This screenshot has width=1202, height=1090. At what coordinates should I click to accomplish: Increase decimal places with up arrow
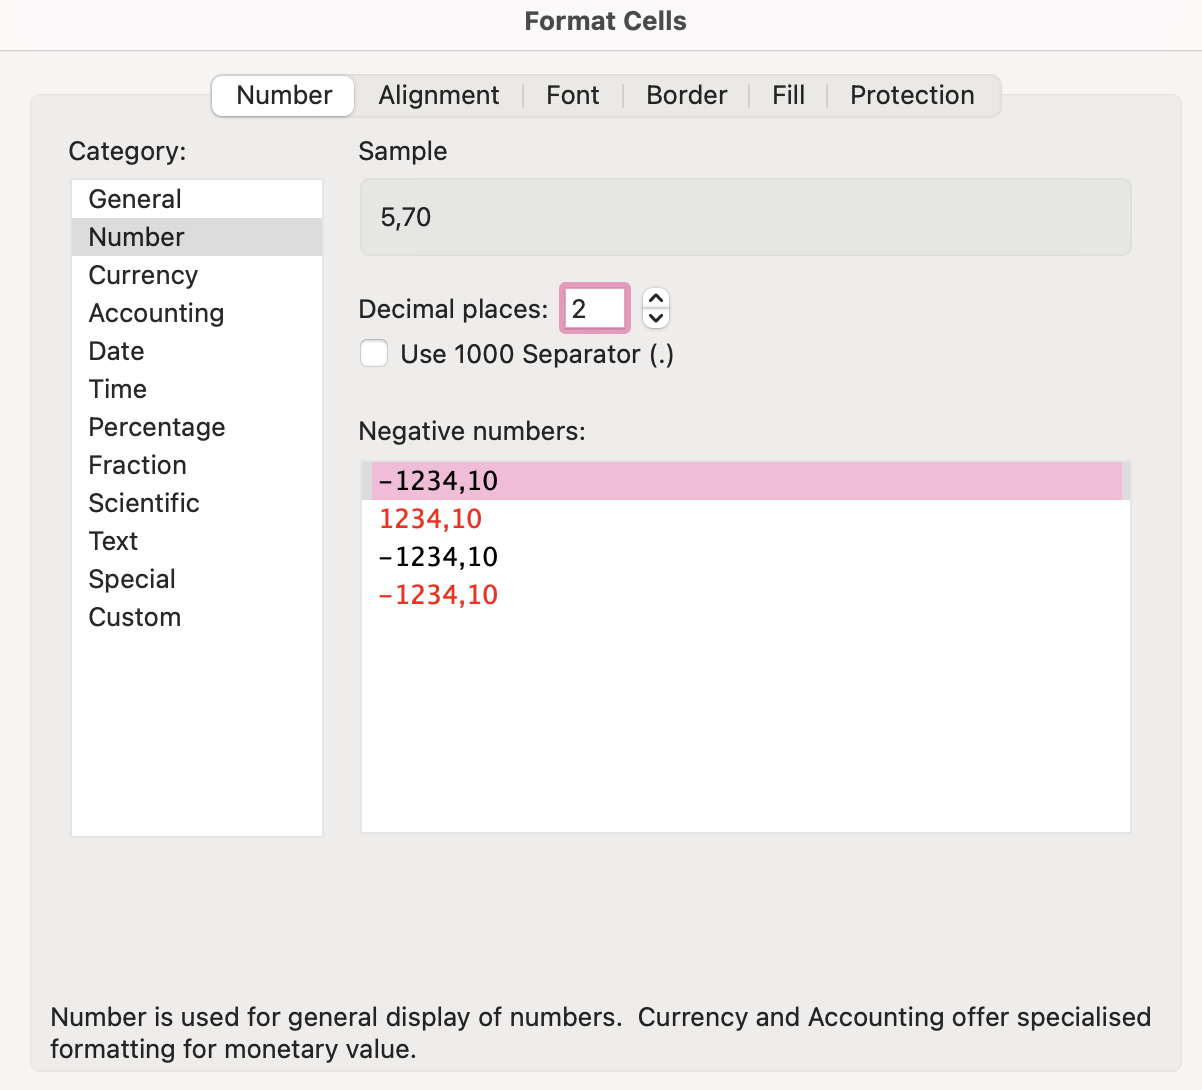656,298
